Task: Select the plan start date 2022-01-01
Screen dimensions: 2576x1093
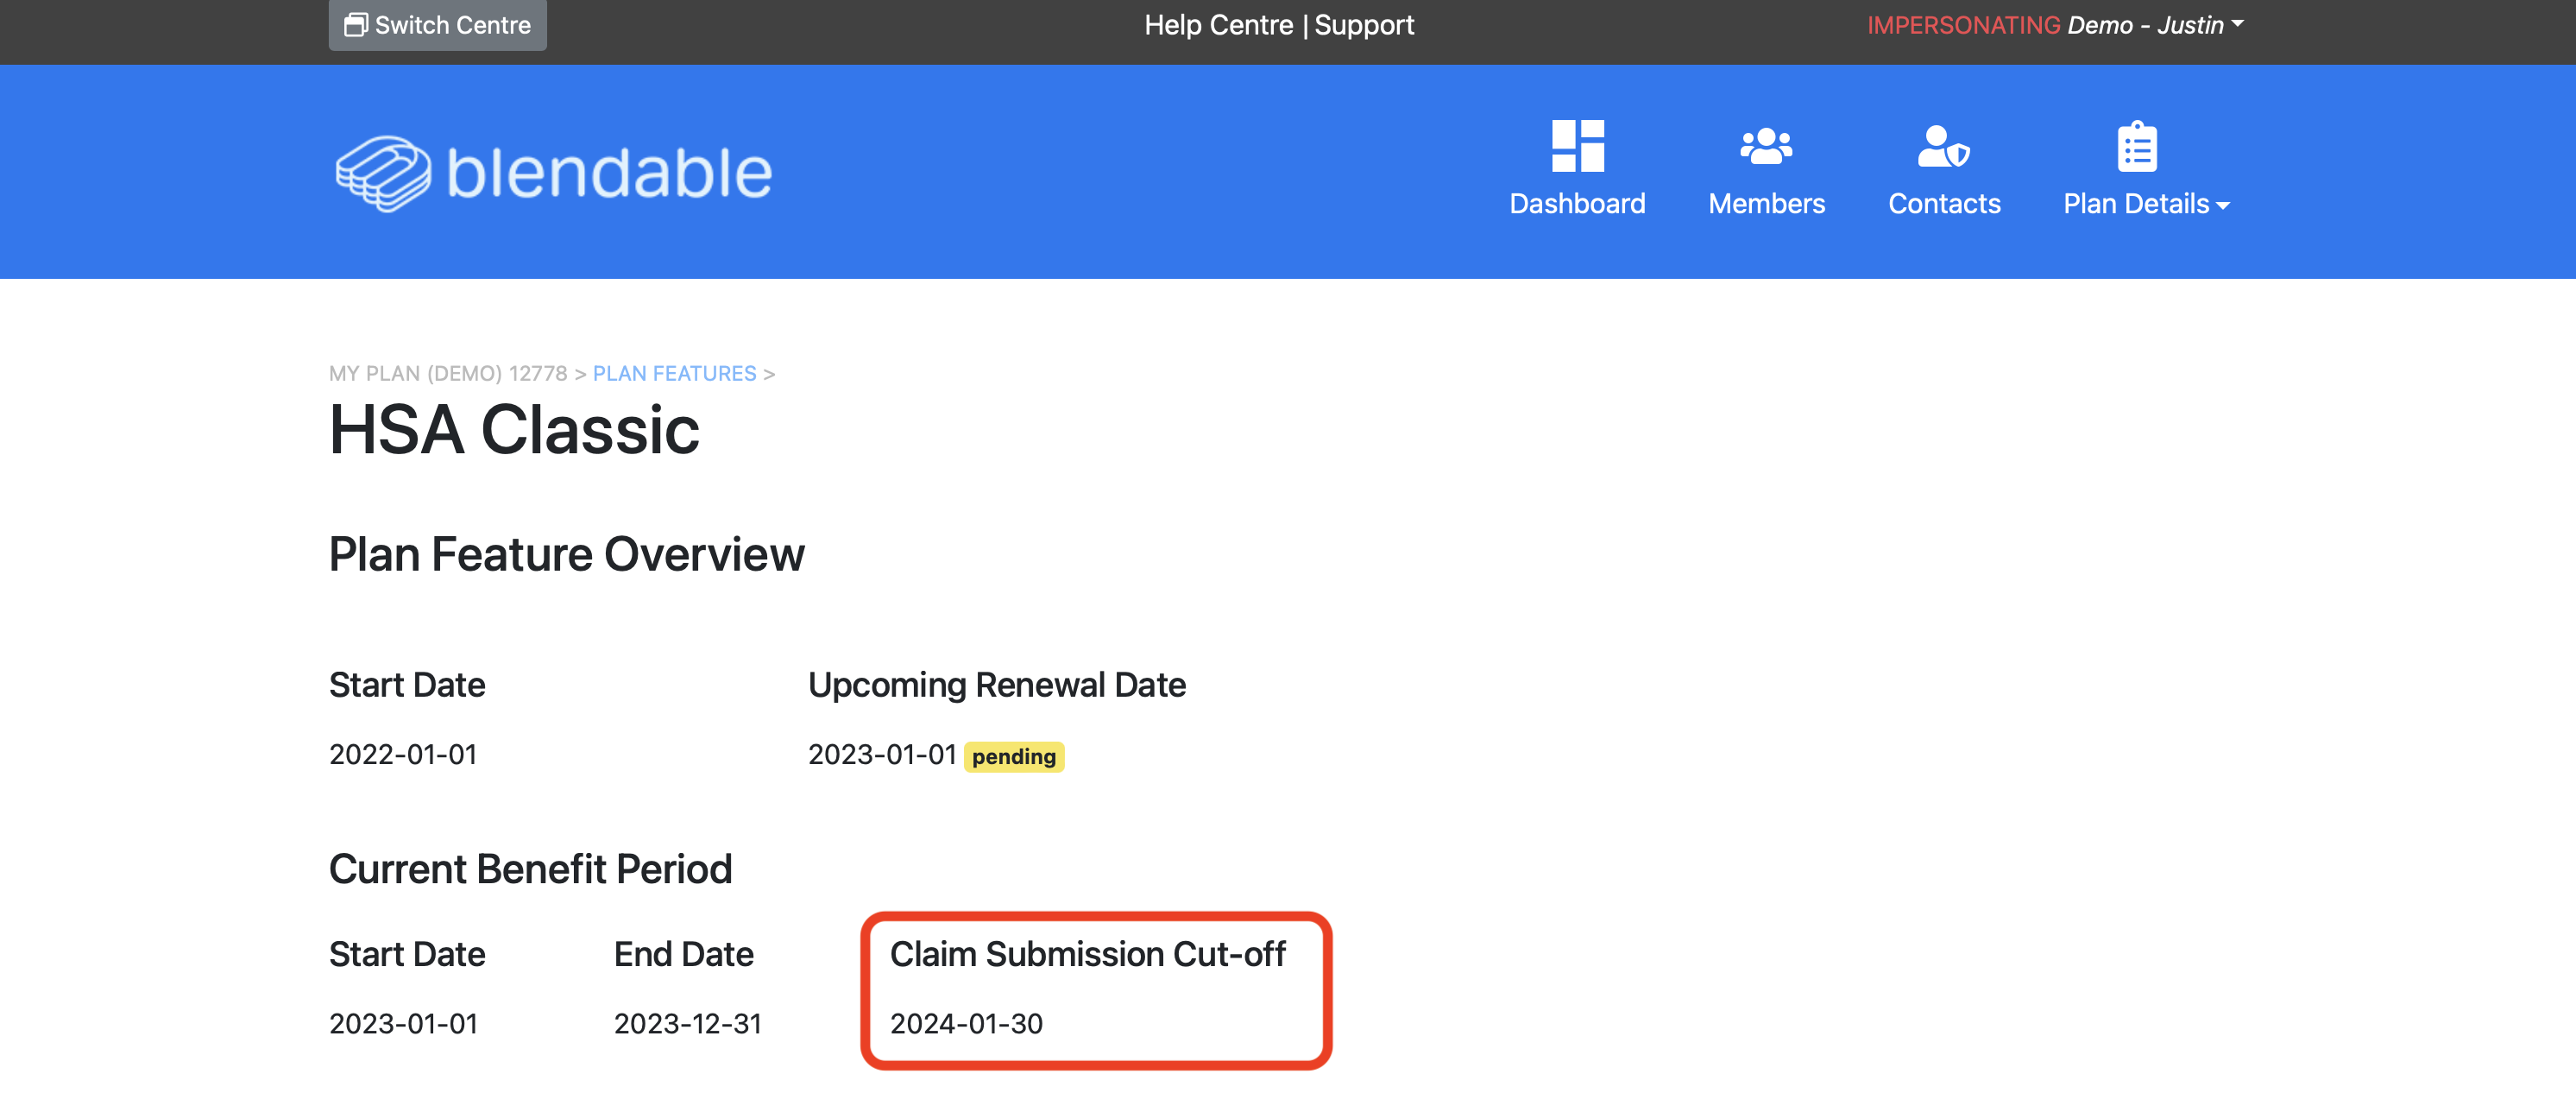Action: pos(403,754)
